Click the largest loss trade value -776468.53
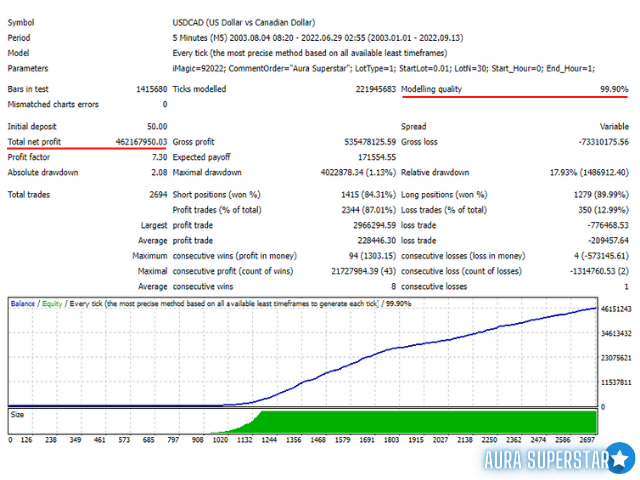Image resolution: width=640 pixels, height=480 pixels. [608, 225]
